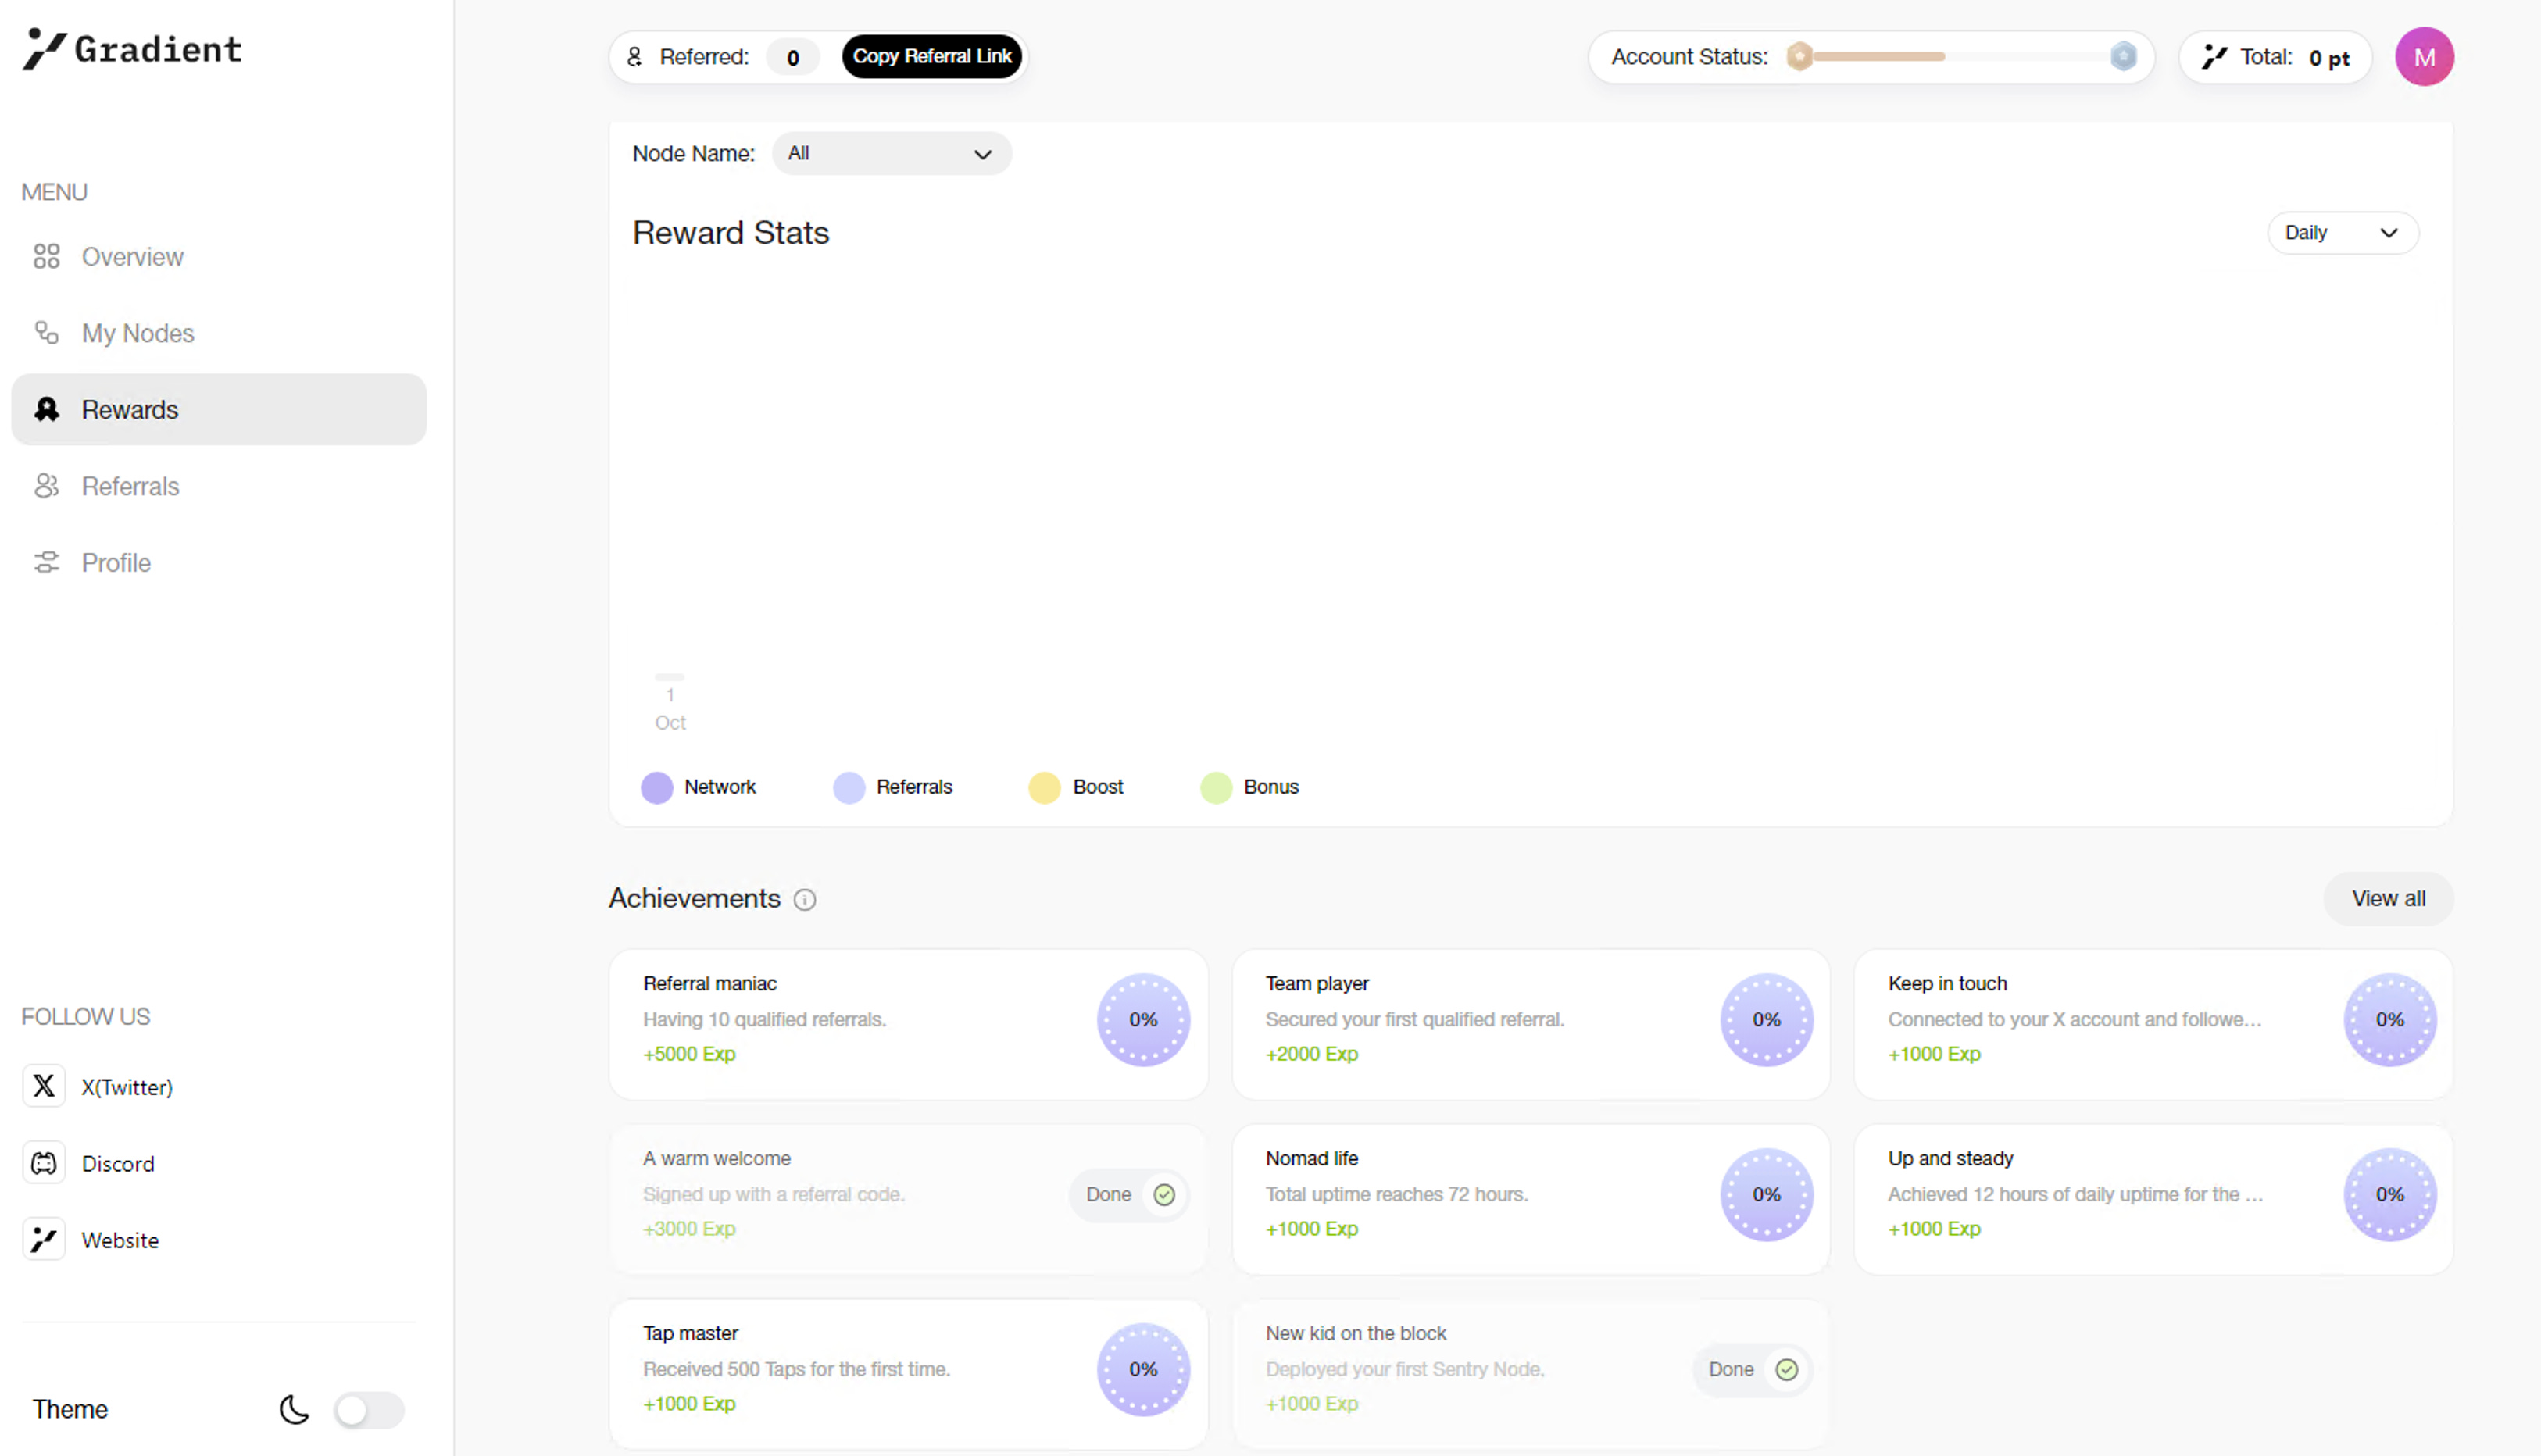Open the X(Twitter) icon link
Viewport: 2541px width, 1456px height.
(44, 1086)
